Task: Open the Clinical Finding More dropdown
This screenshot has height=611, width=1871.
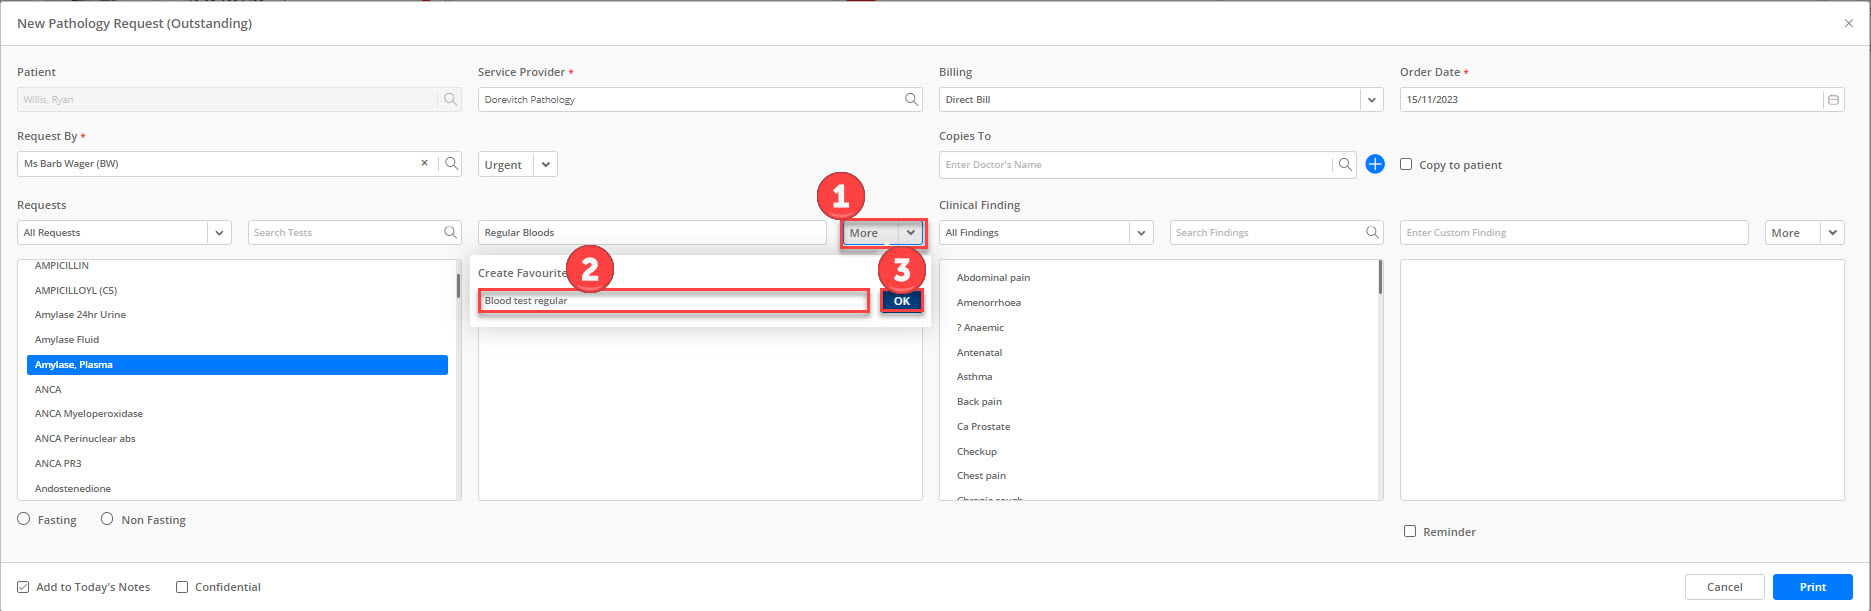Action: click(1832, 233)
